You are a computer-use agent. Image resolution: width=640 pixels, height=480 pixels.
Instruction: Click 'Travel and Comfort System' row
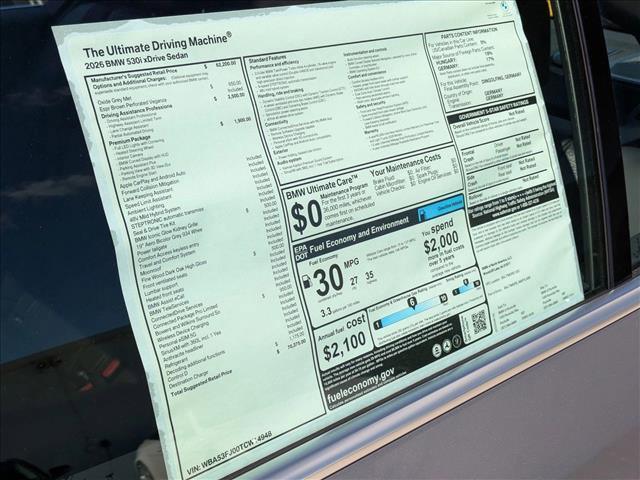pyautogui.click(x=167, y=260)
